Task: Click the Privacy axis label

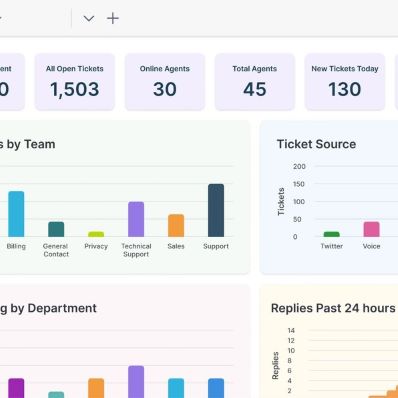Action: click(x=96, y=246)
